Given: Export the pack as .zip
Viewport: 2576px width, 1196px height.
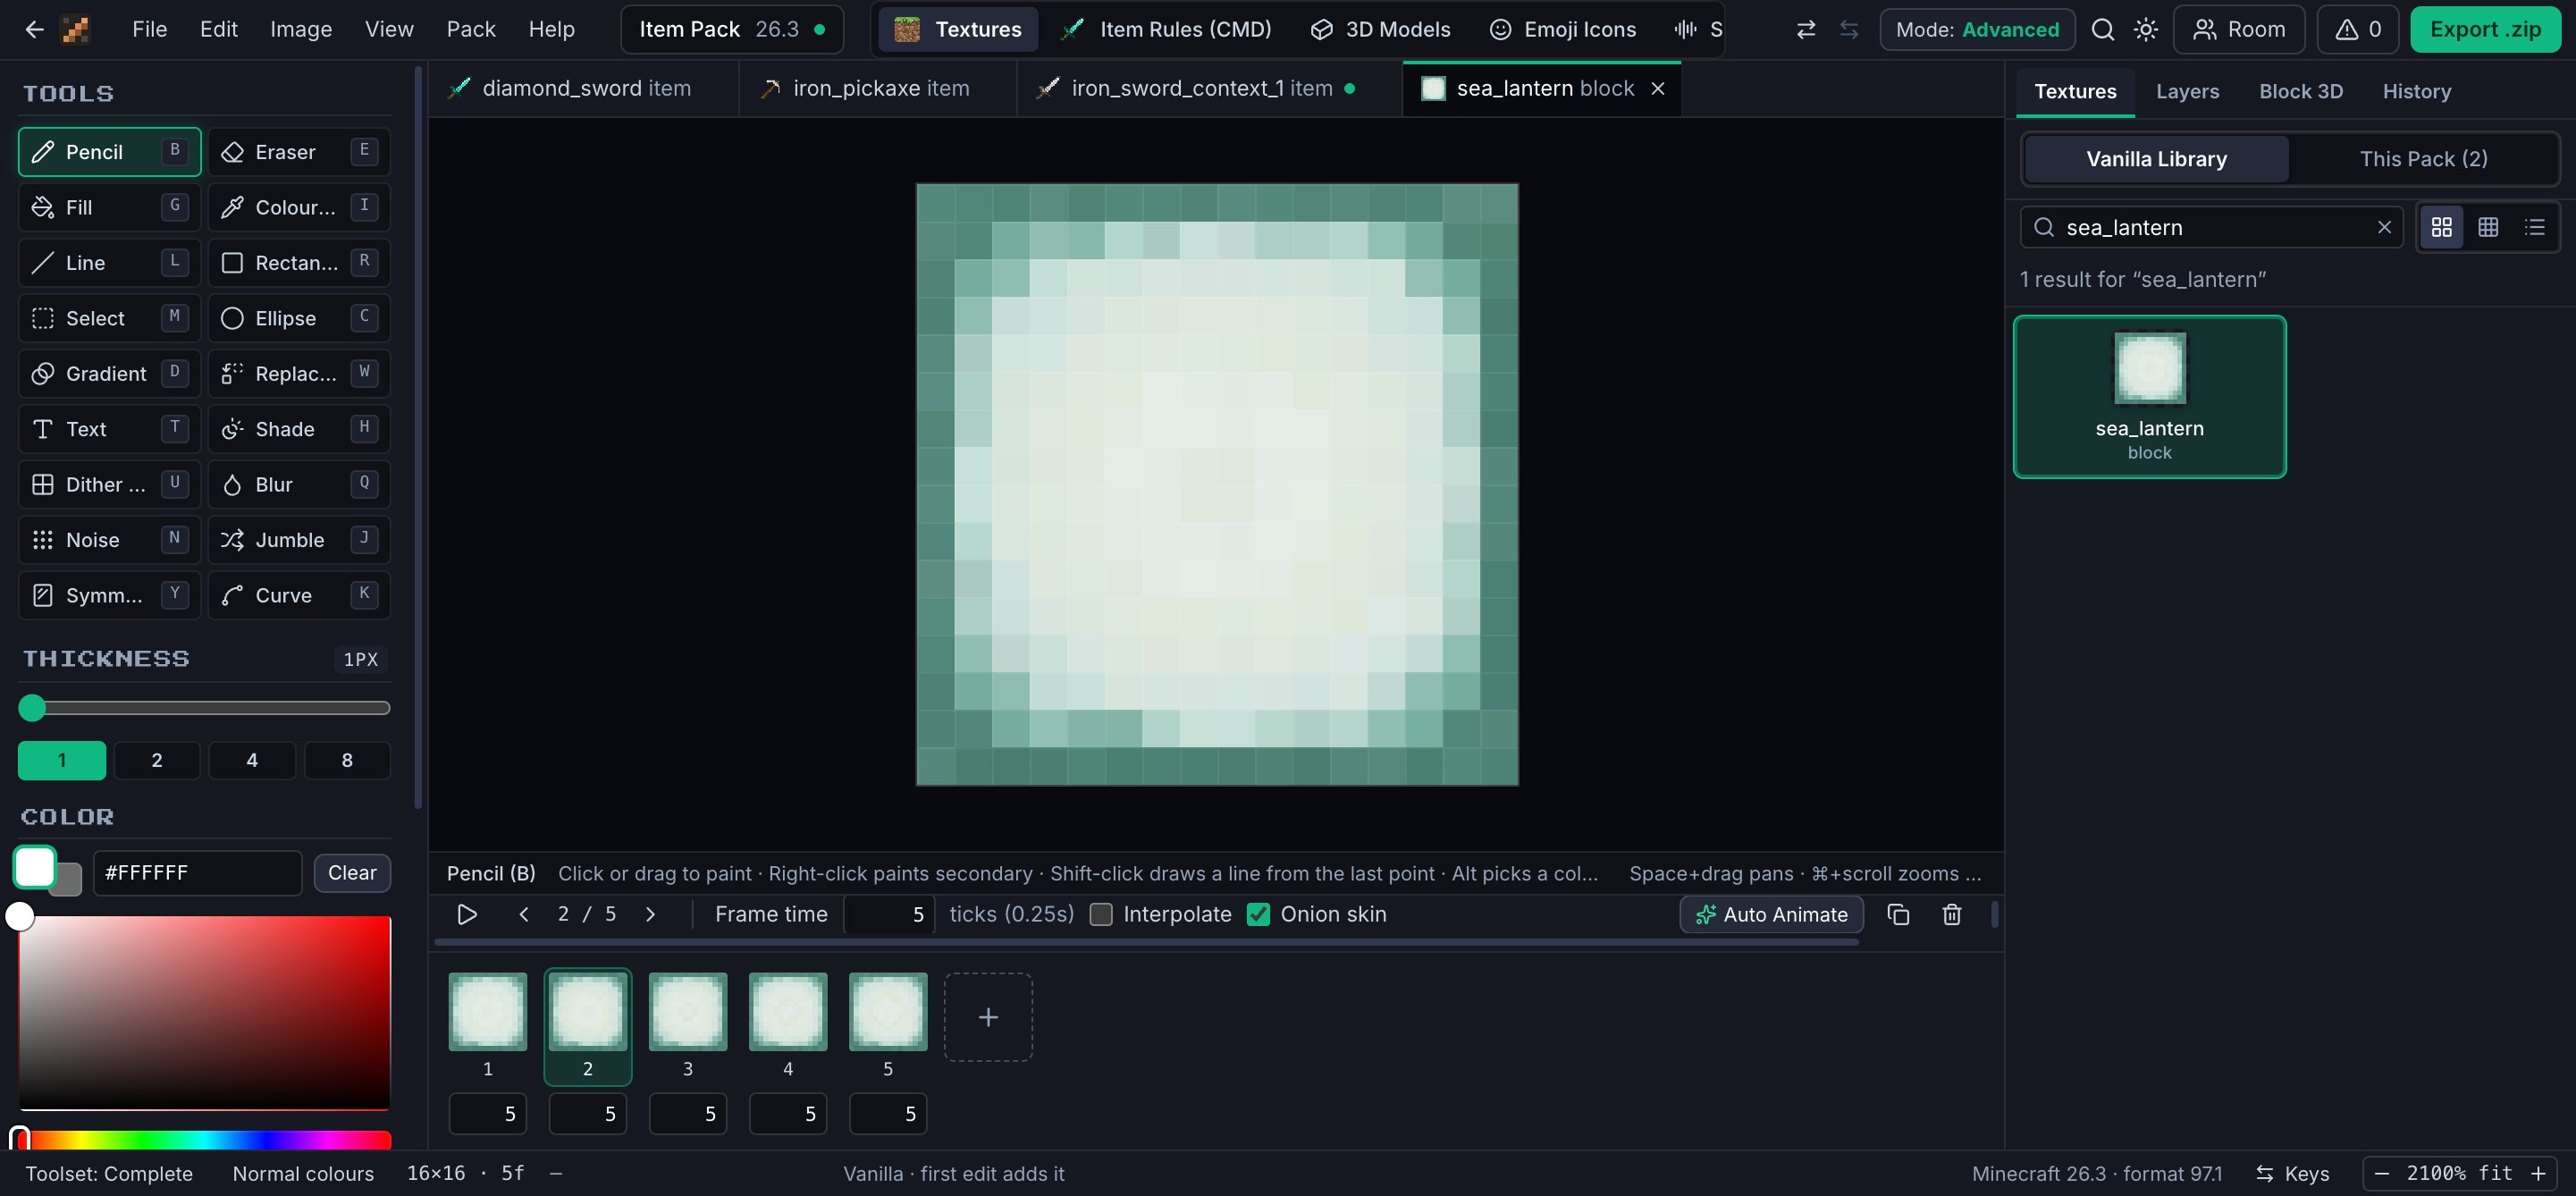Looking at the screenshot, I should click(x=2485, y=29).
